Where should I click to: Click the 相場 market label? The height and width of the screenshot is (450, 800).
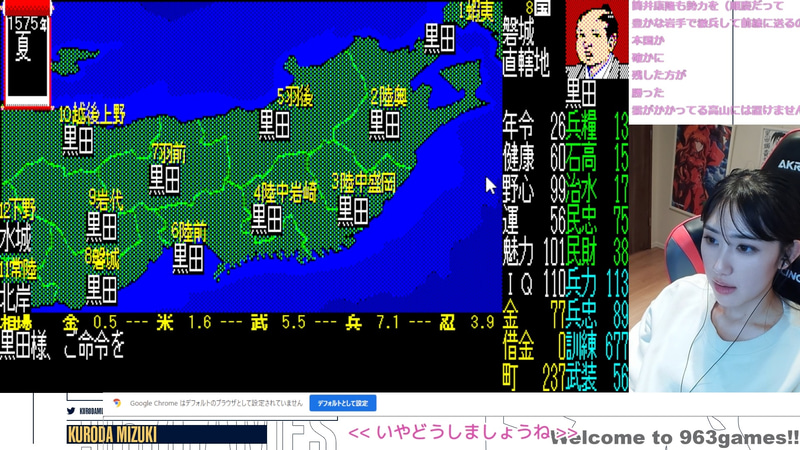click(16, 322)
